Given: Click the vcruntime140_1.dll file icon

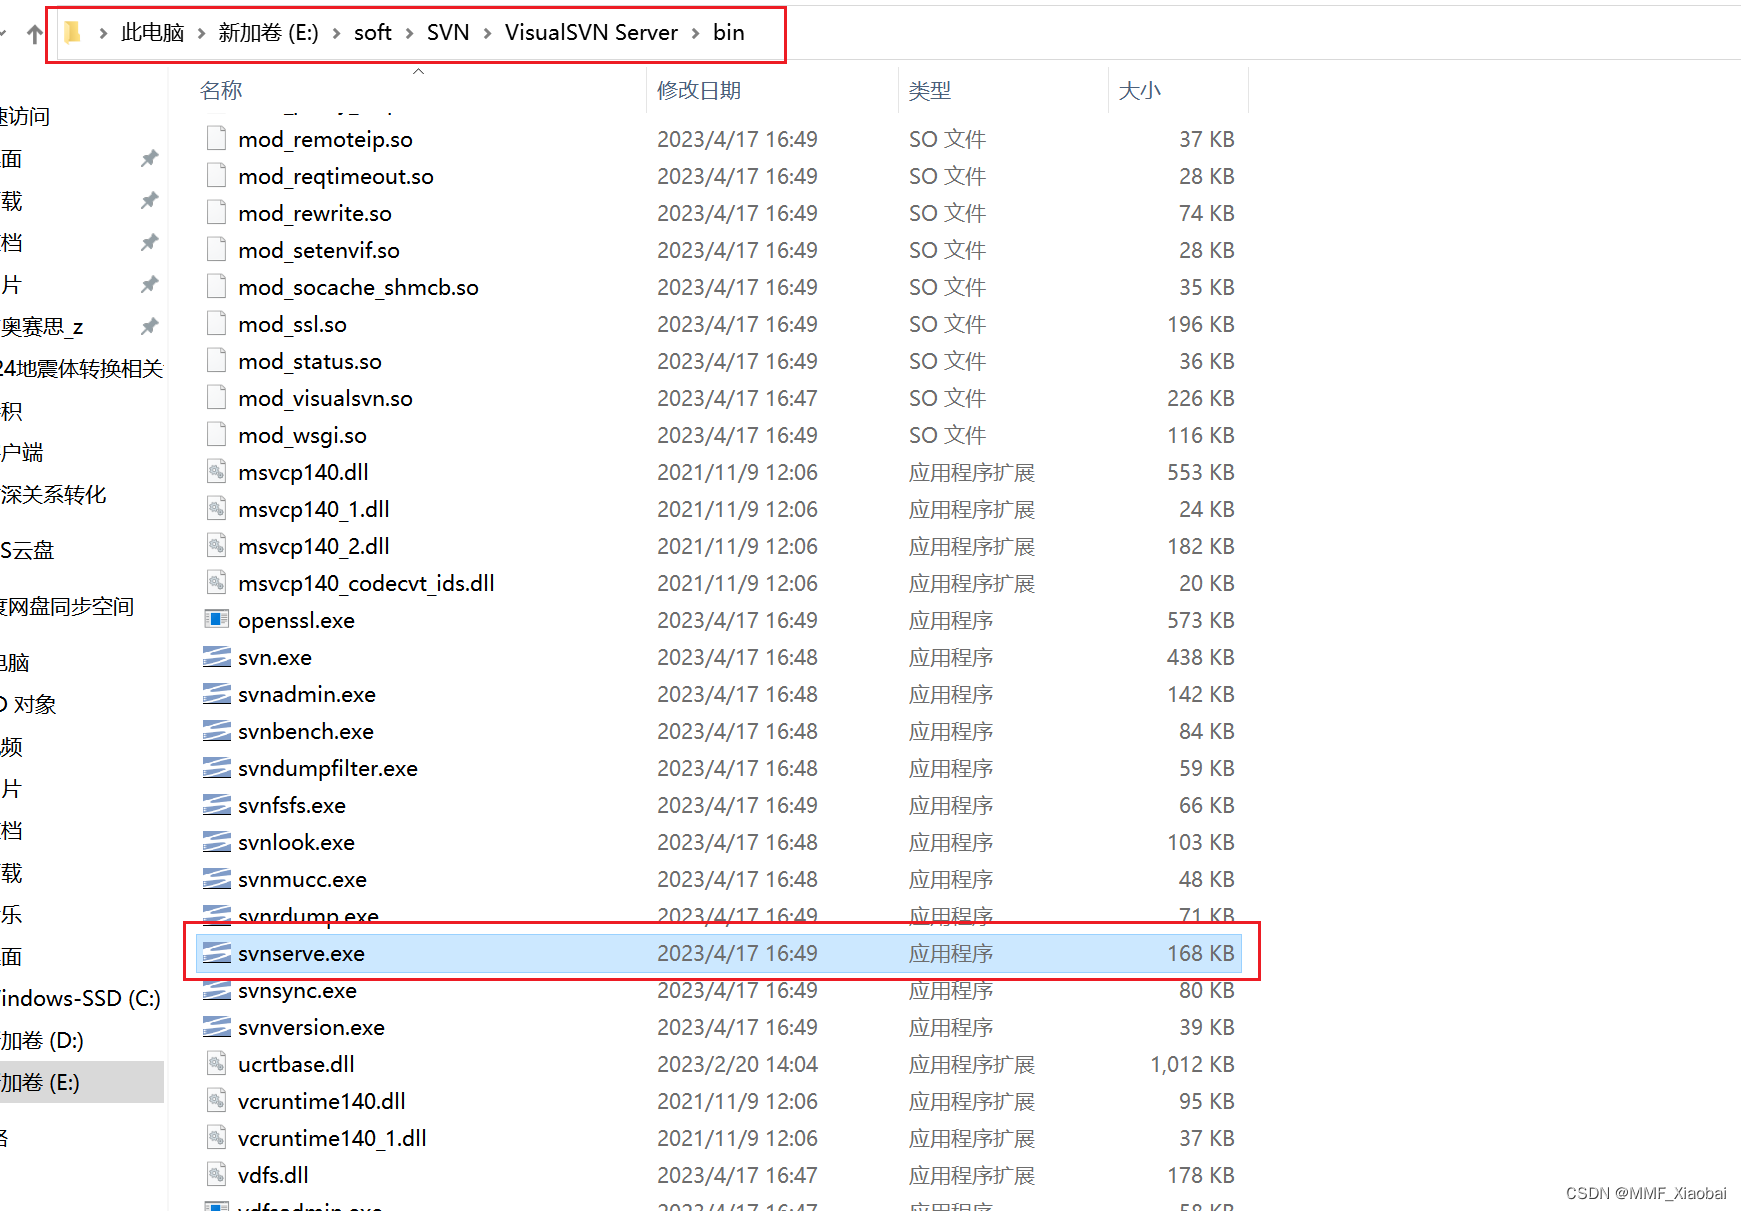Looking at the screenshot, I should [217, 1138].
